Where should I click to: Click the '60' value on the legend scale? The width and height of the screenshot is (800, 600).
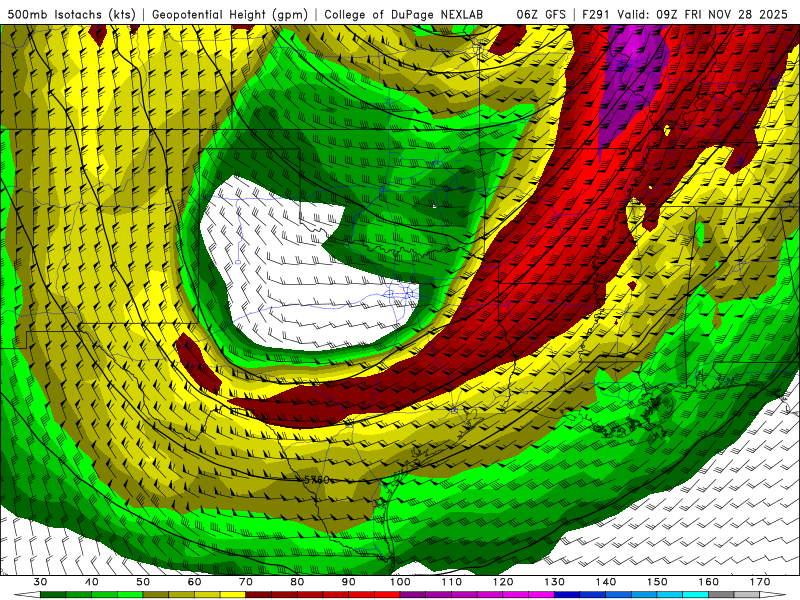click(x=194, y=582)
